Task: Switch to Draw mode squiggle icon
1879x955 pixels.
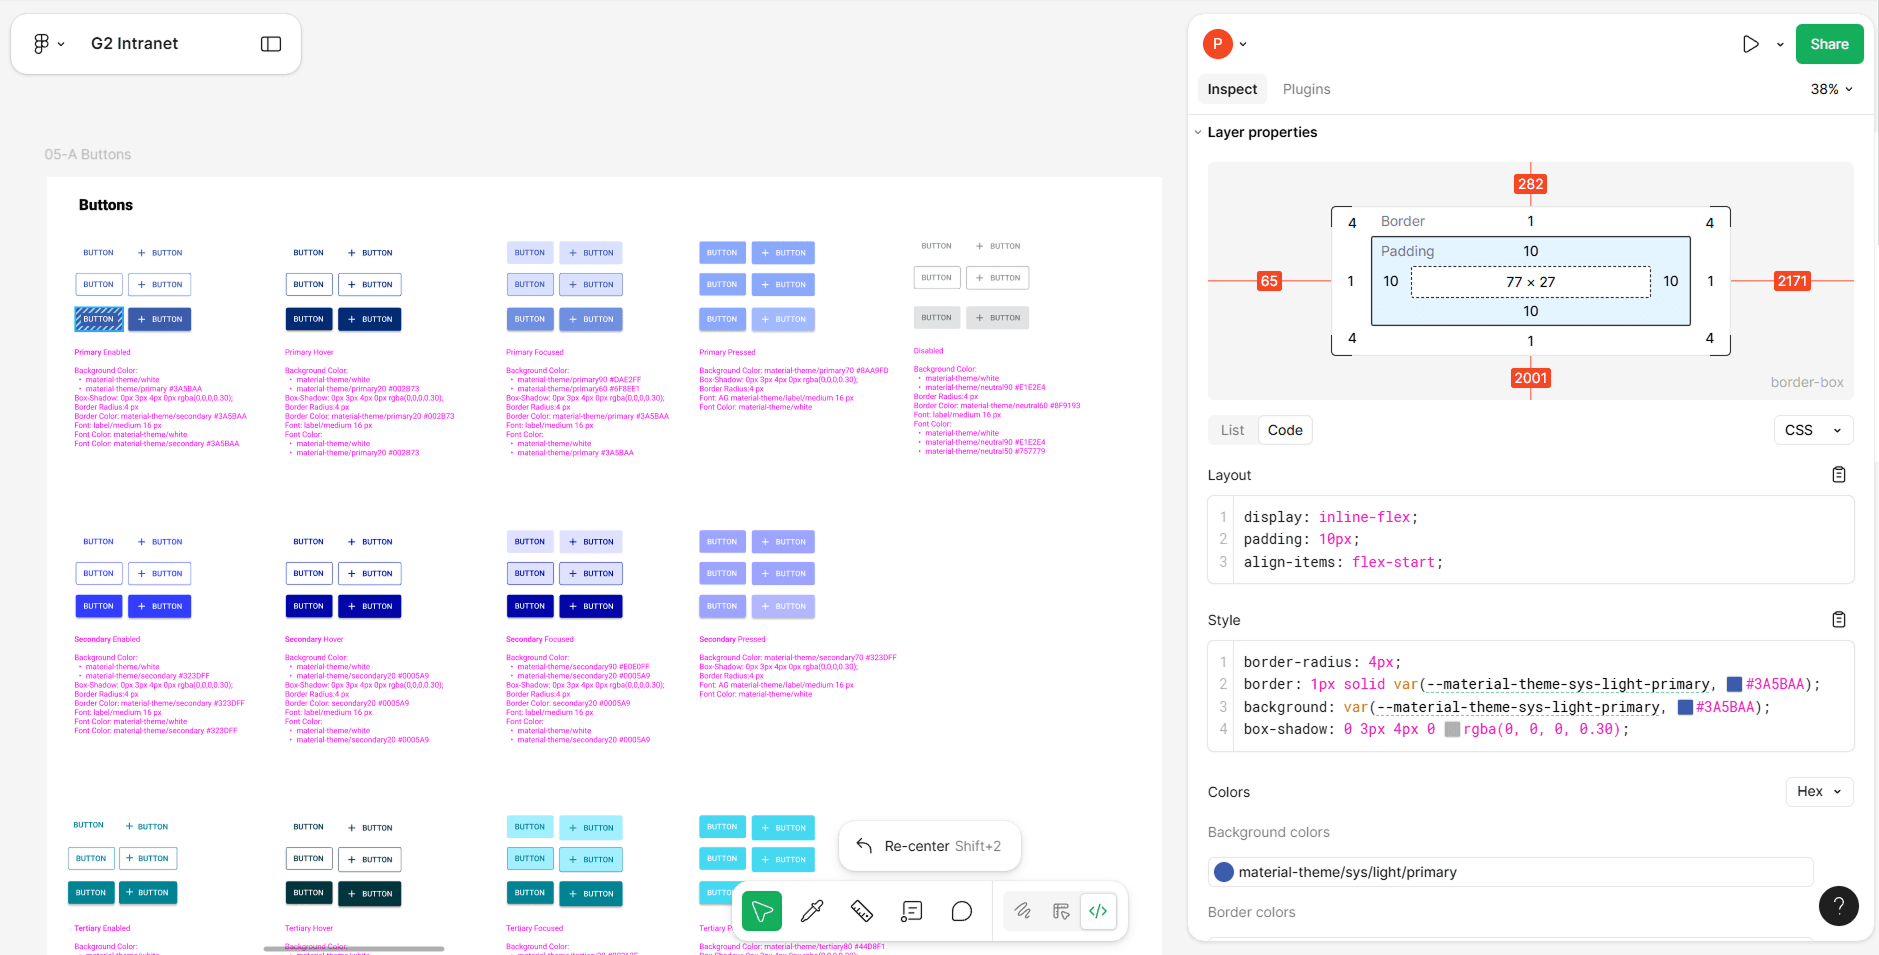Action: [x=1022, y=911]
